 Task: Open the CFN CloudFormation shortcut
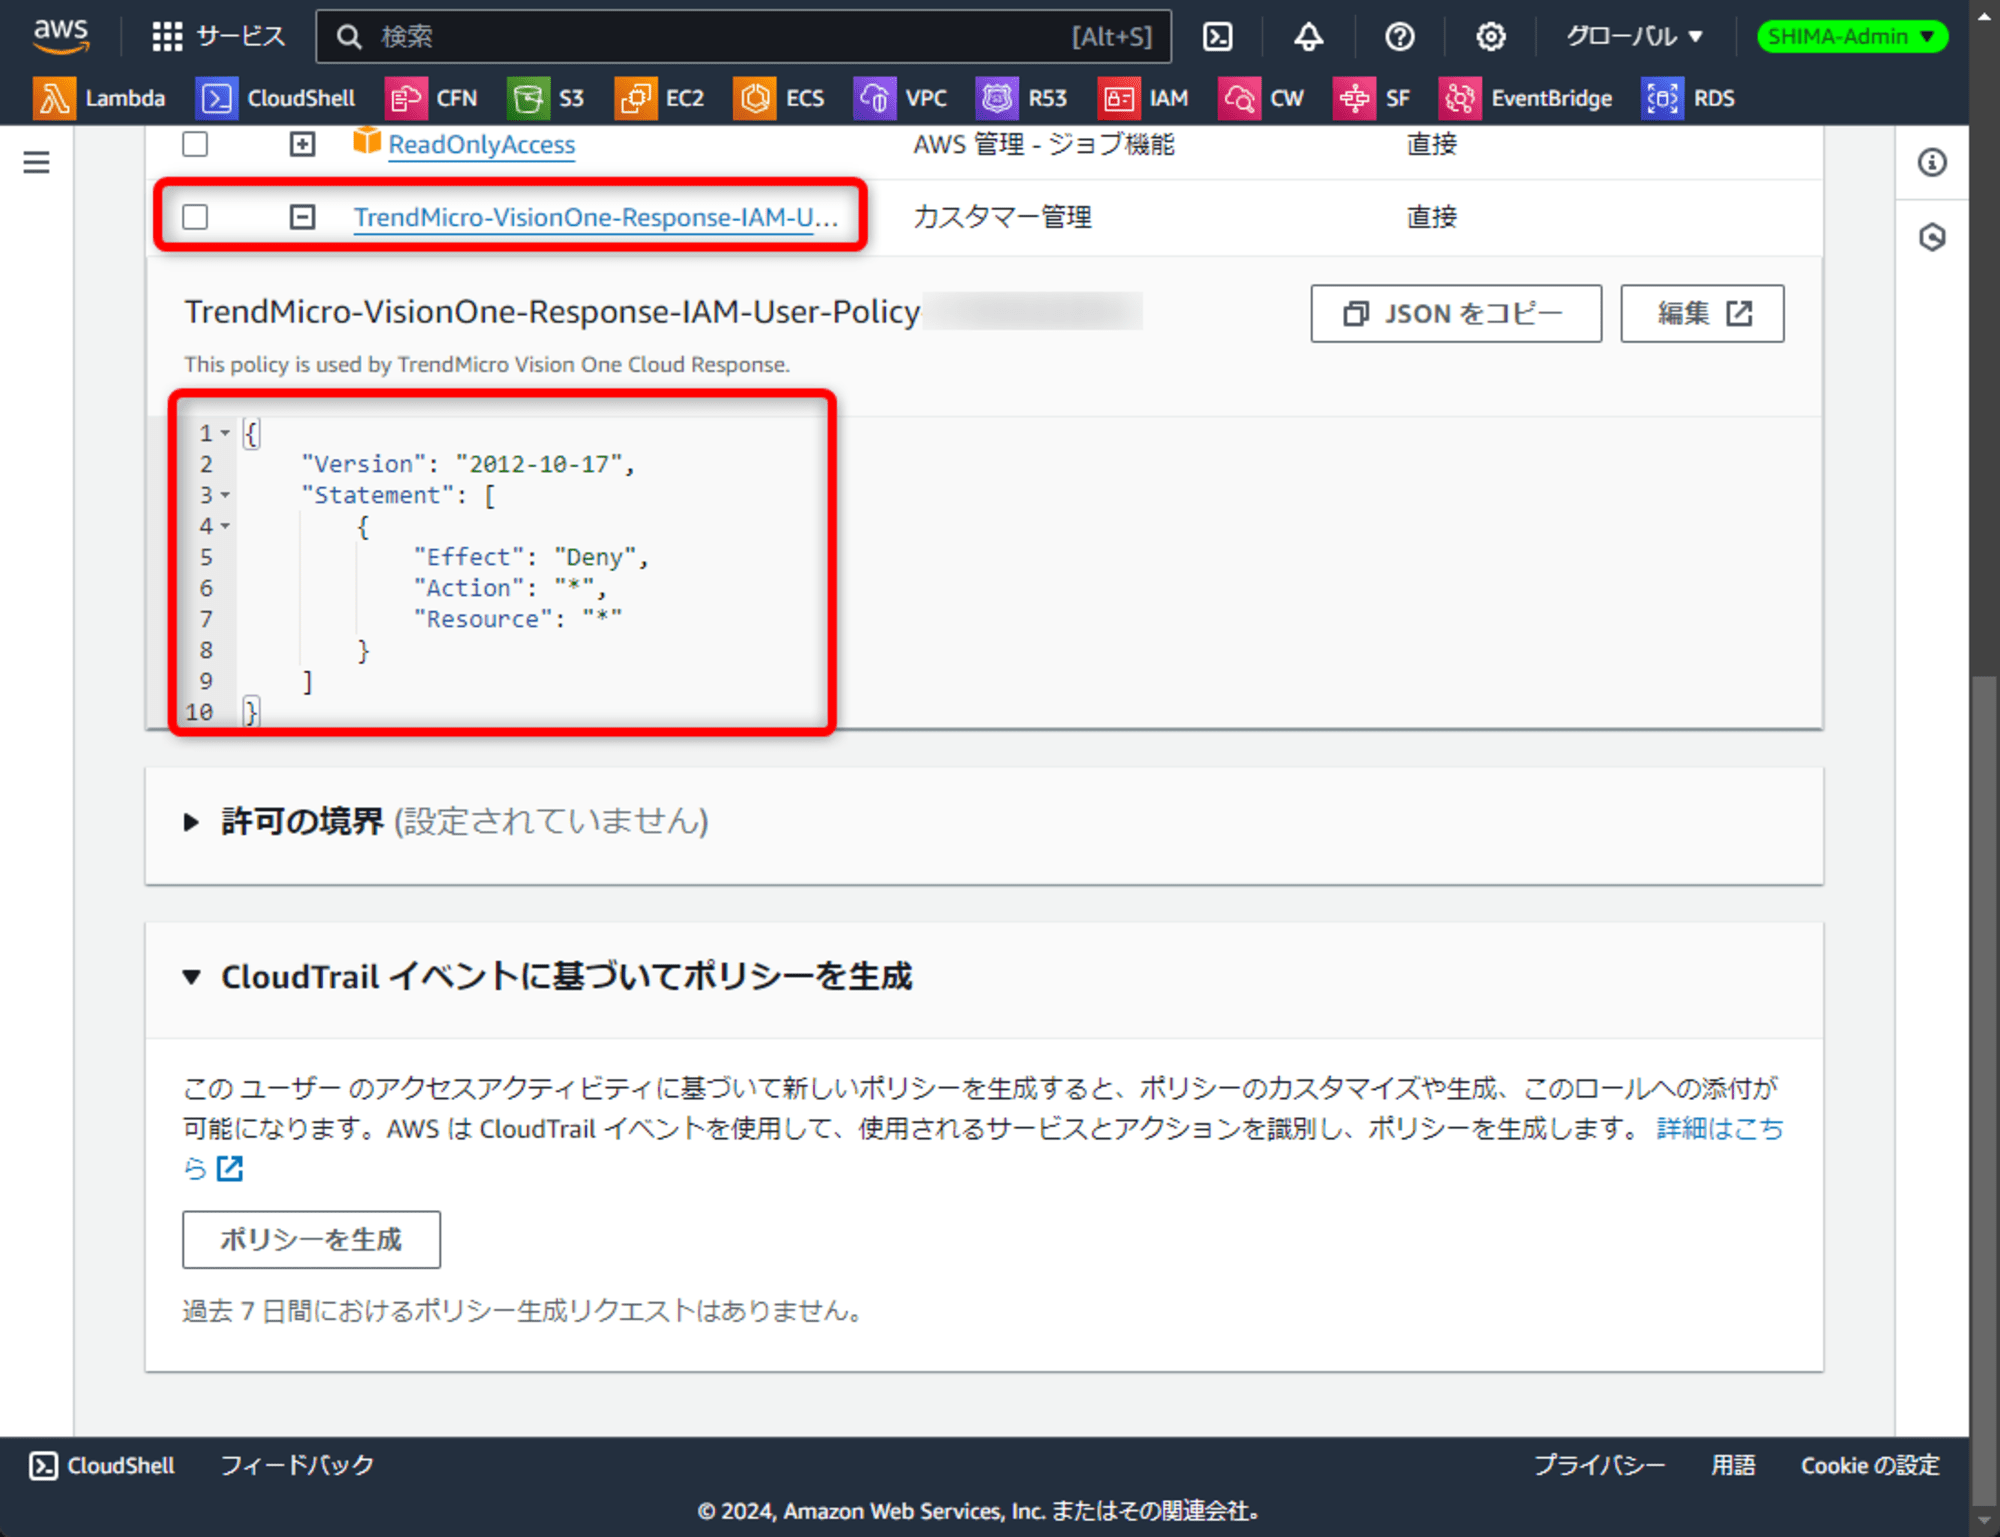[x=432, y=98]
